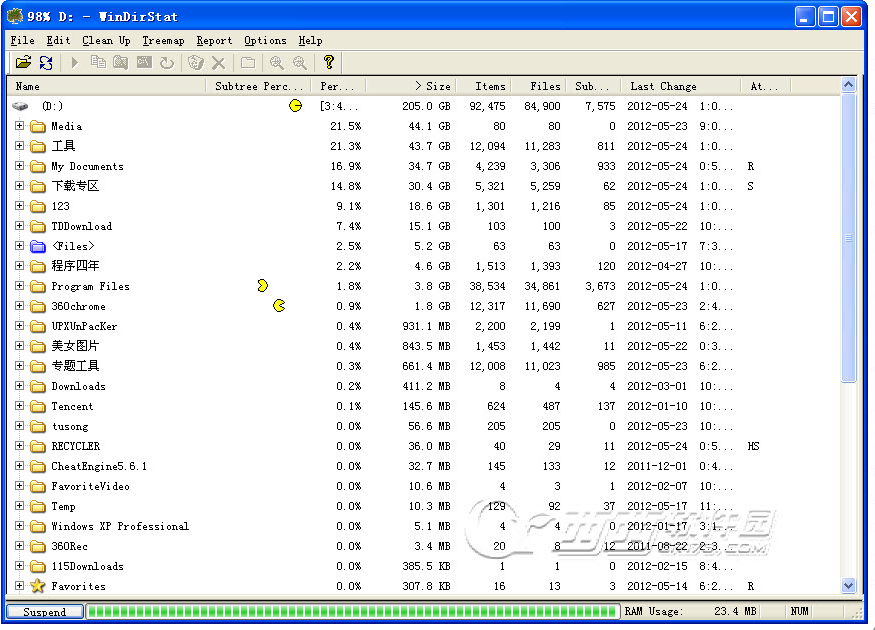Click the Open folder toolbar icon
Viewport: 875px width, 630px height.
coord(23,62)
